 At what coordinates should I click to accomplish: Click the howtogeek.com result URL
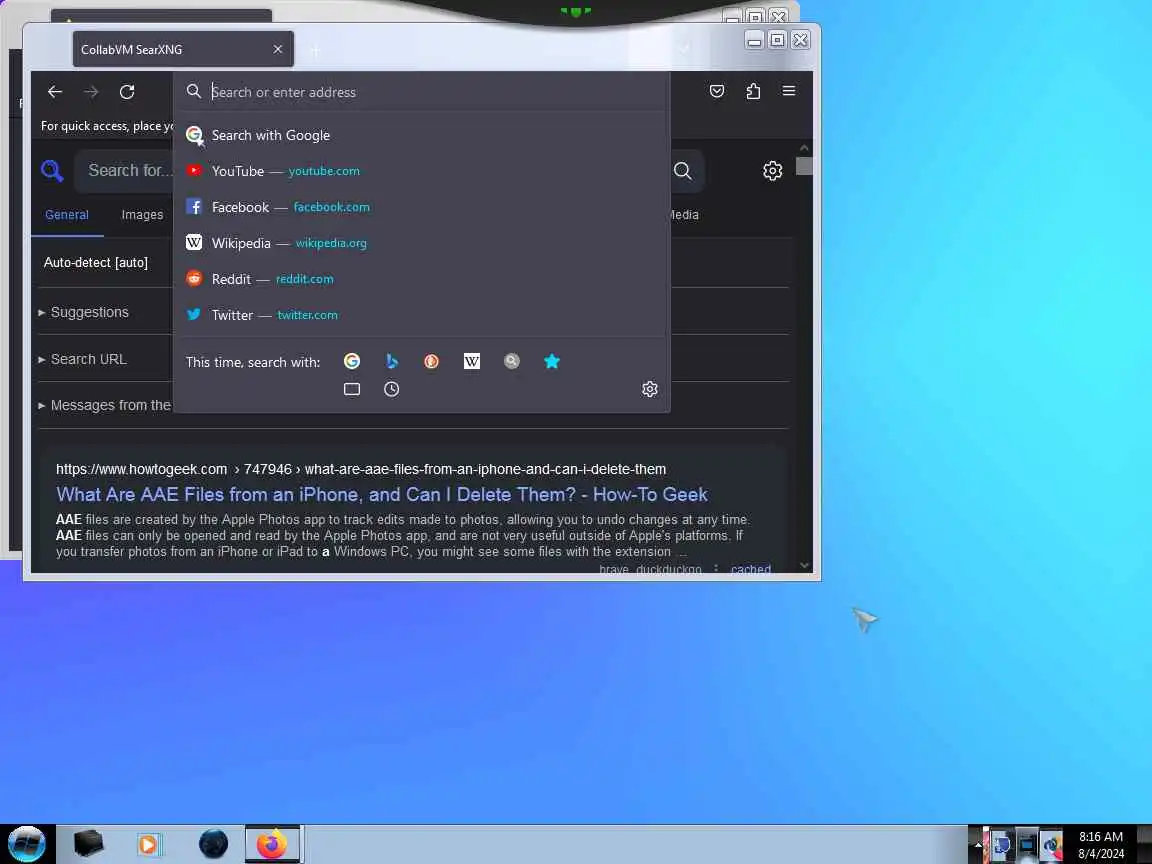[x=361, y=469]
